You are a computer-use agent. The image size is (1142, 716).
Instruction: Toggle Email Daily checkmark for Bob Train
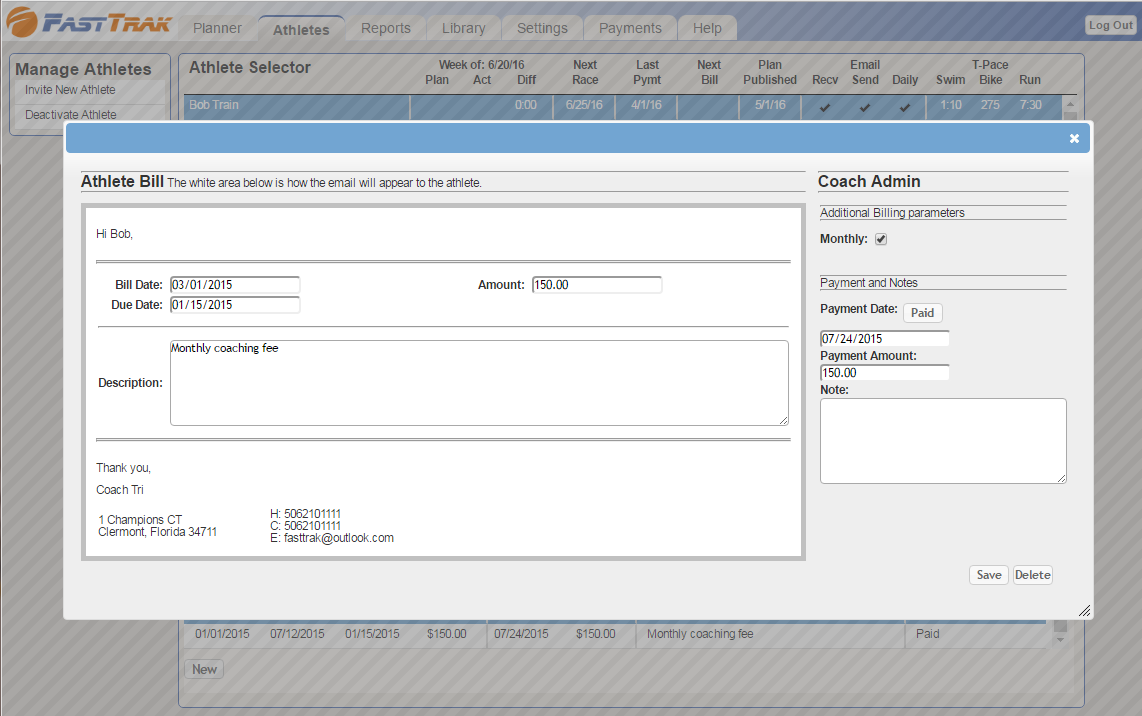click(905, 106)
